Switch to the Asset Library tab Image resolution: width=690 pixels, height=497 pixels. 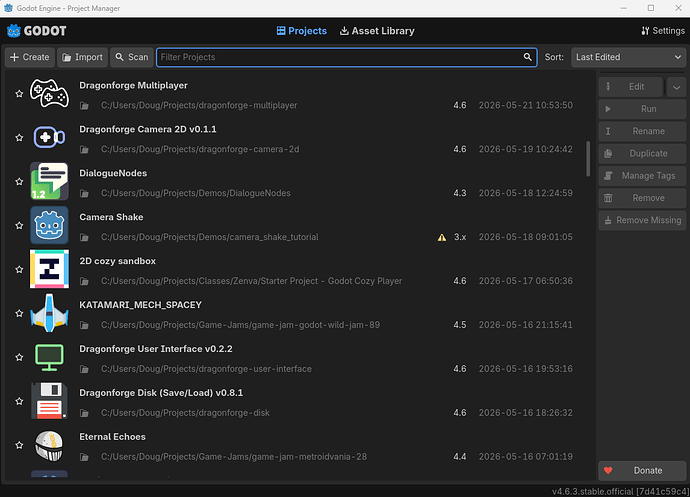tap(377, 31)
